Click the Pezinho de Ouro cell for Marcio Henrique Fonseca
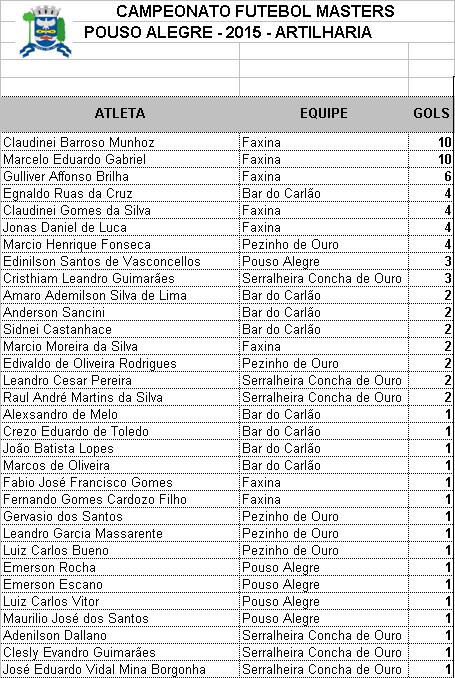The width and height of the screenshot is (455, 678). point(324,244)
